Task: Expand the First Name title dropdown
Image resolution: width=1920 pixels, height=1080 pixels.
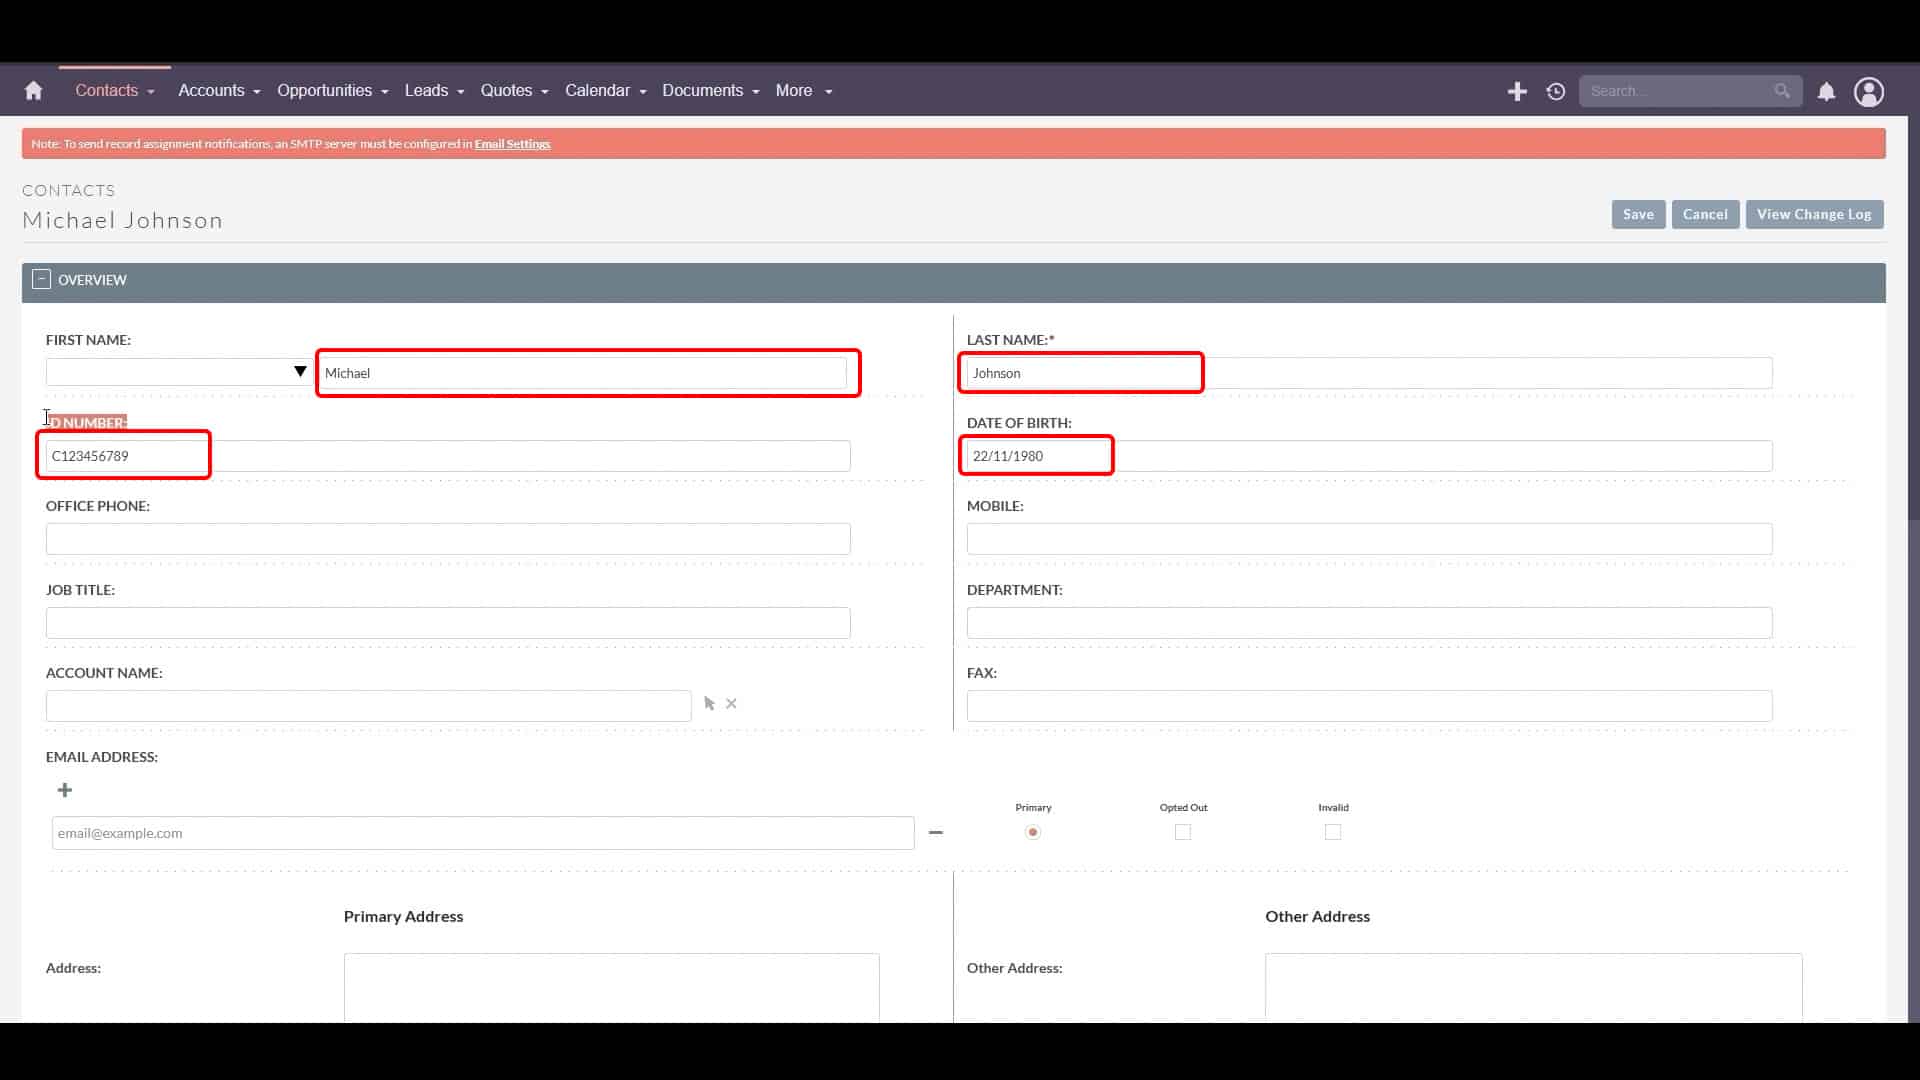Action: [x=299, y=372]
